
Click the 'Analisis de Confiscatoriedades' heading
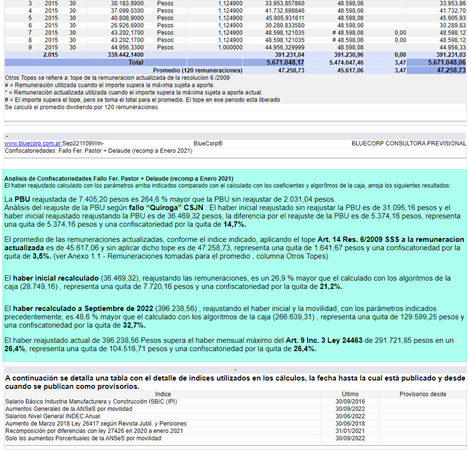pos(119,178)
